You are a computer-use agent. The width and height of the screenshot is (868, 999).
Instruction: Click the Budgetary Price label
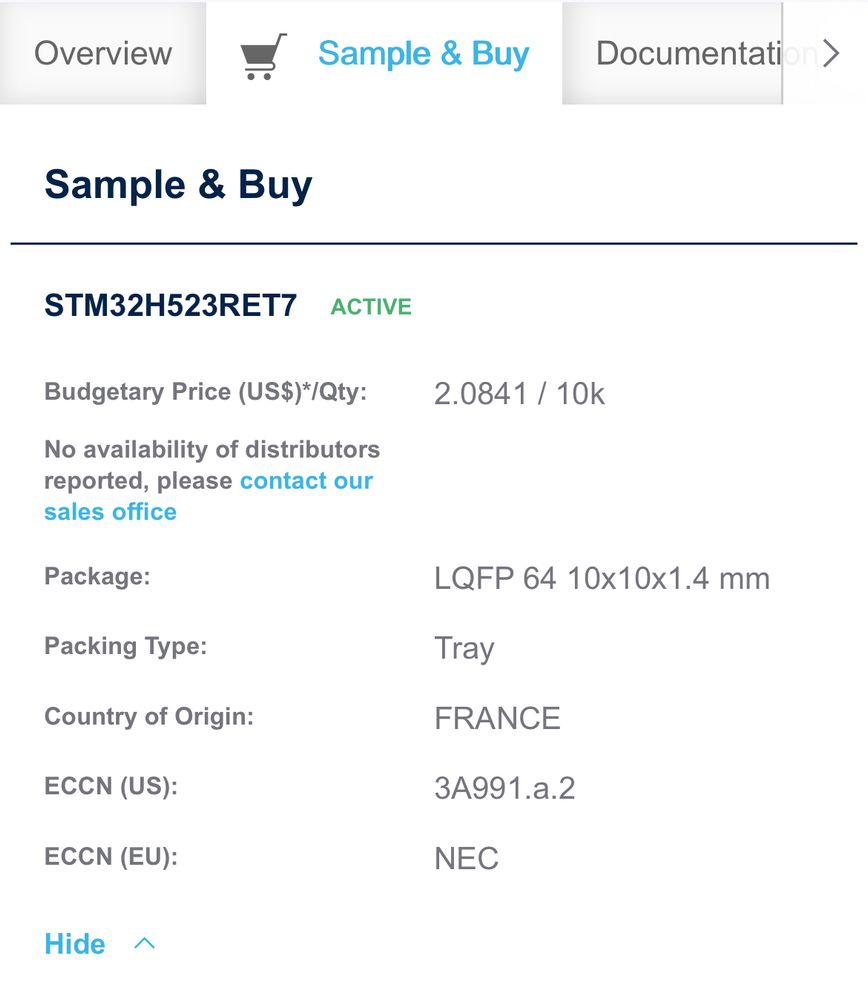pyautogui.click(x=206, y=392)
